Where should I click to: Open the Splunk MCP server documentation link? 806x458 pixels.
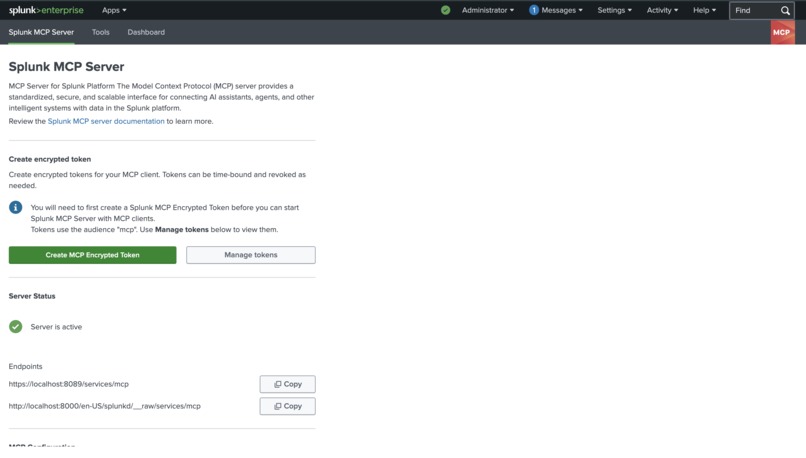coord(106,121)
